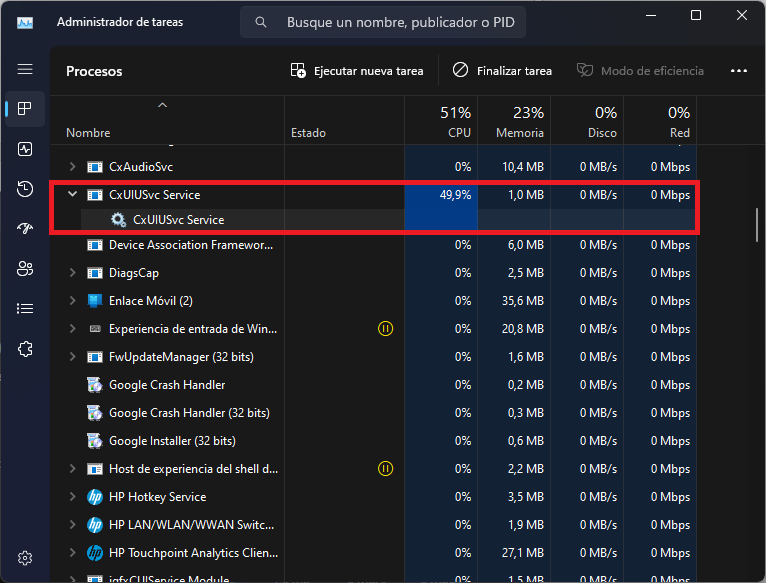Click the search magnifier icon
Viewport: 766px width, 583px height.
[261, 22]
